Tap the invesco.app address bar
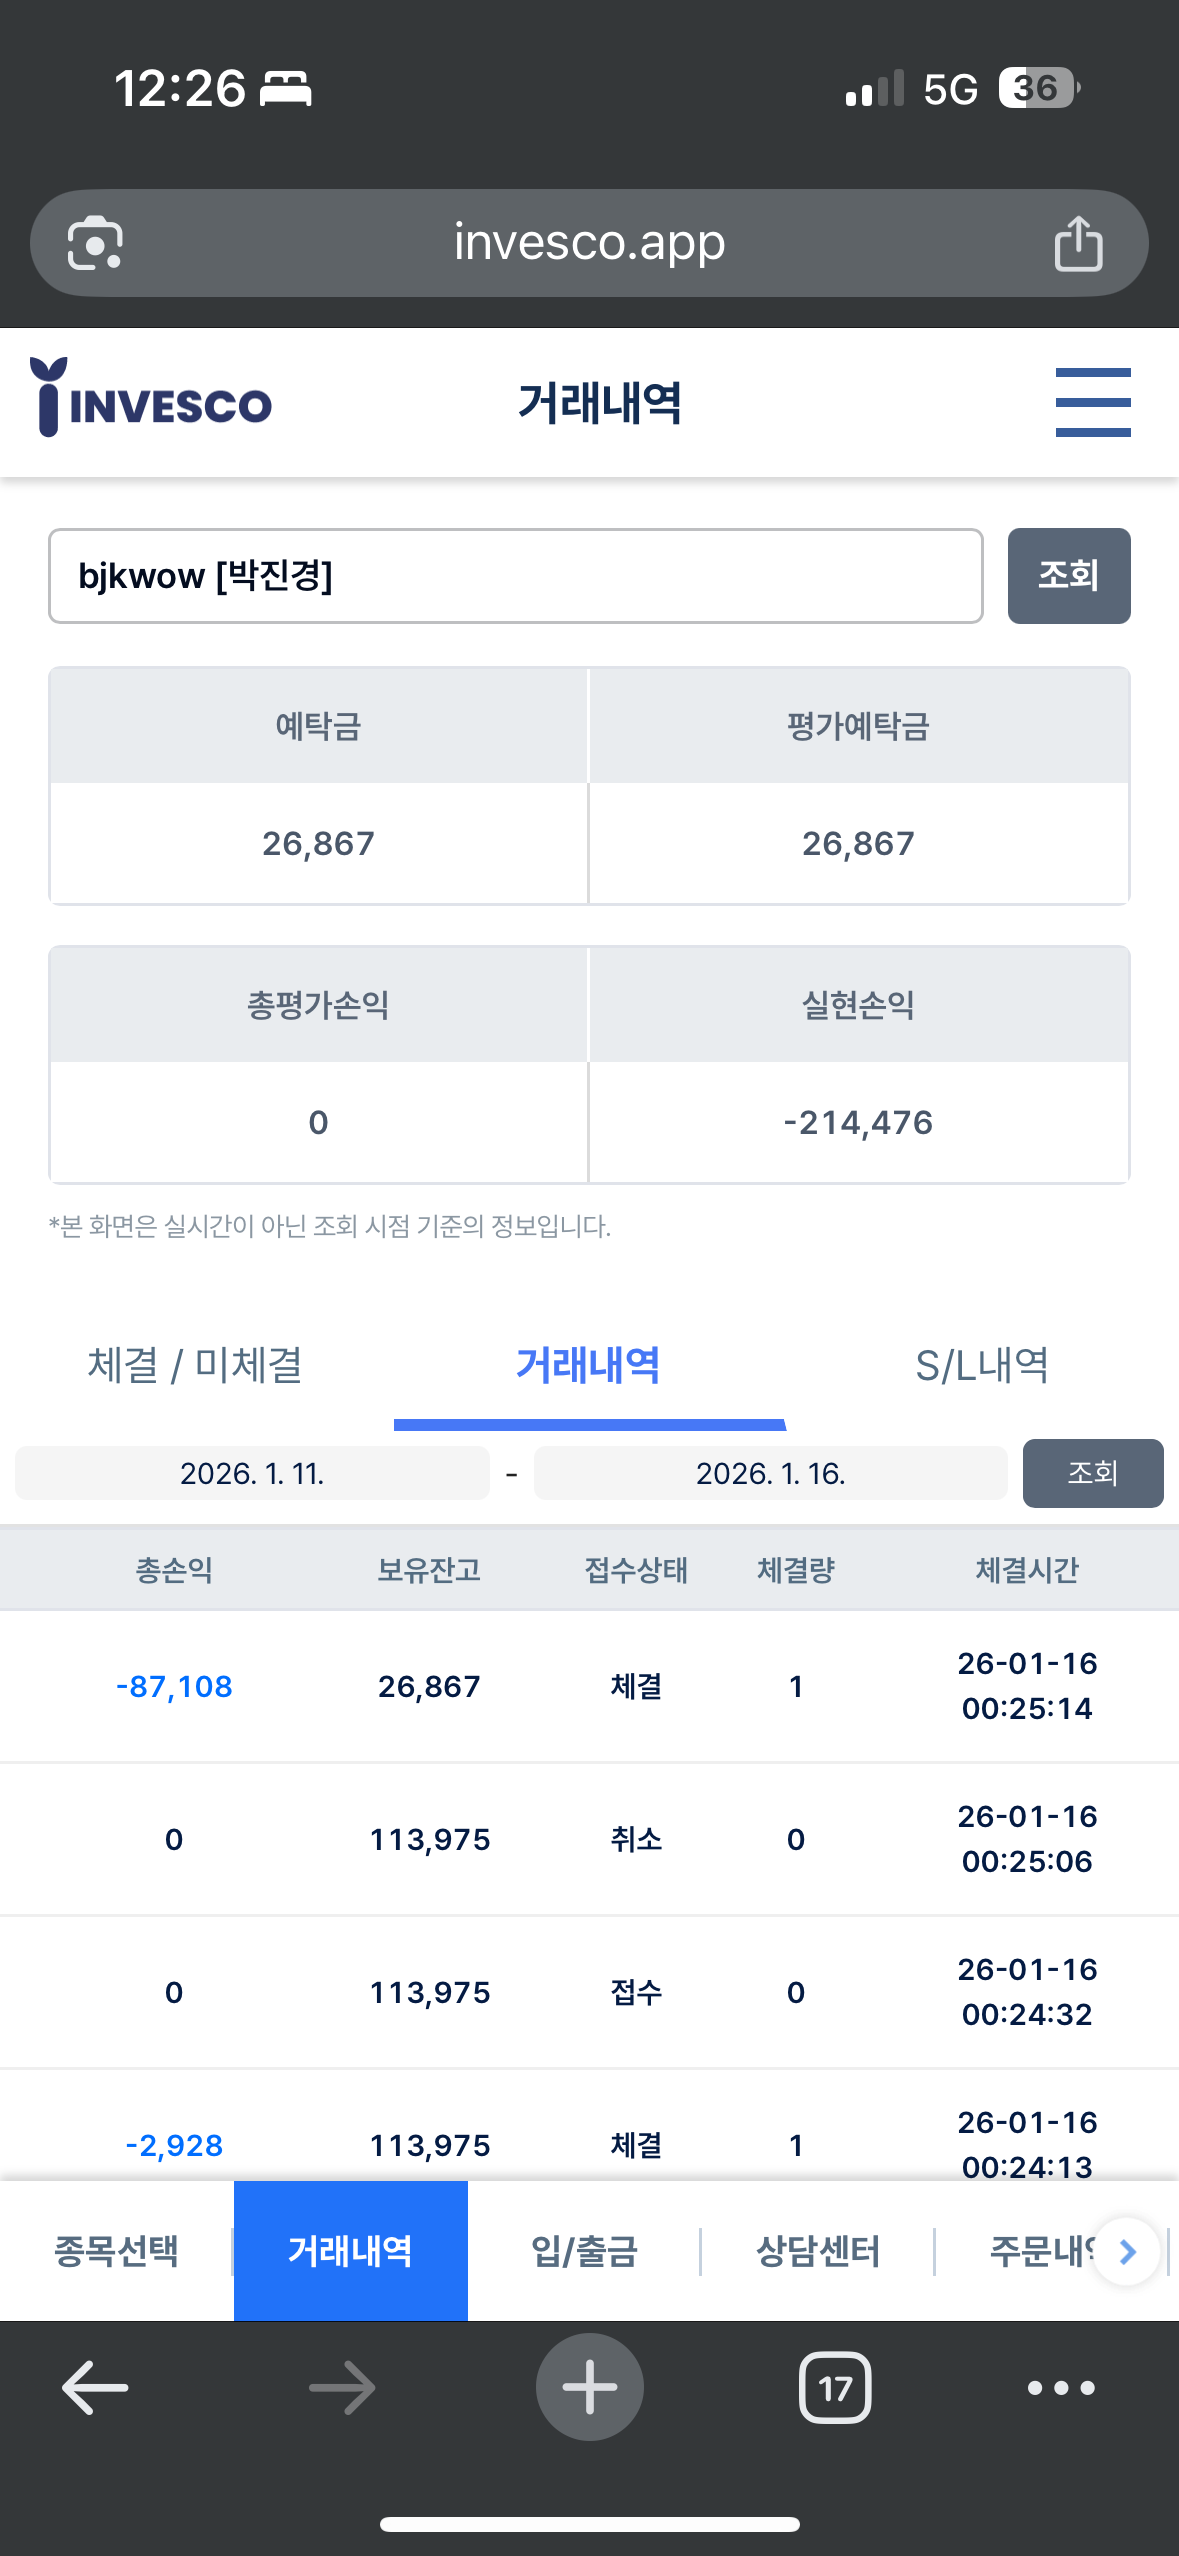1179x2556 pixels. (589, 243)
